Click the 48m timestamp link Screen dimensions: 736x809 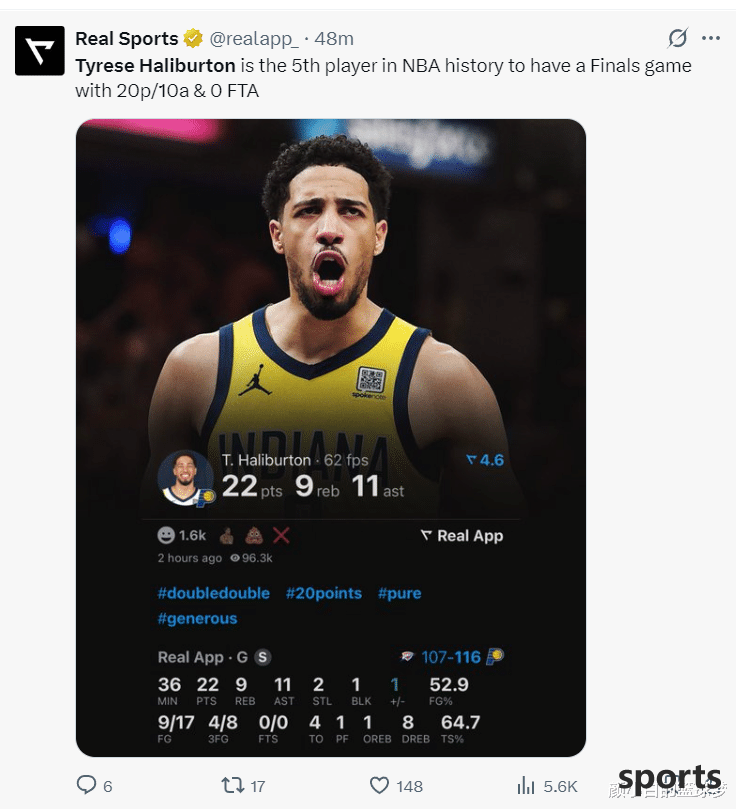(334, 39)
